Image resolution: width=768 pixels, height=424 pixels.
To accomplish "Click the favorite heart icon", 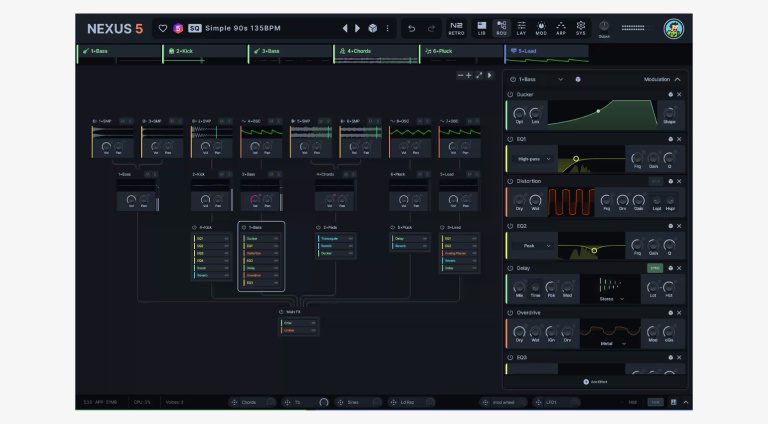I will click(x=163, y=28).
